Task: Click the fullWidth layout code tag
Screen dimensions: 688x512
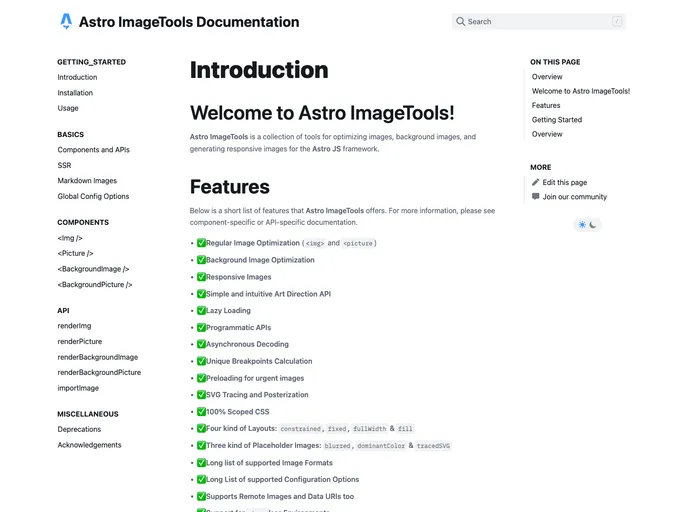Action: tap(369, 429)
